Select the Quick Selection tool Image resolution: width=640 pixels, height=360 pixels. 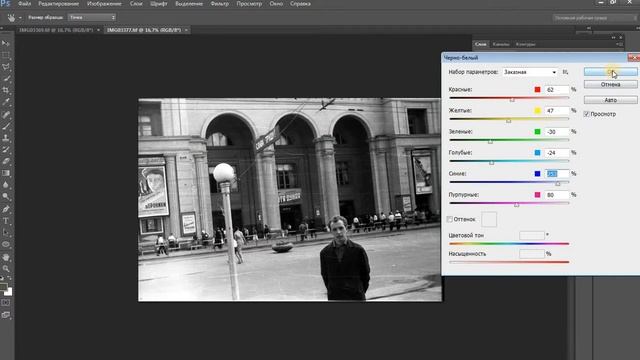pyautogui.click(x=6, y=78)
